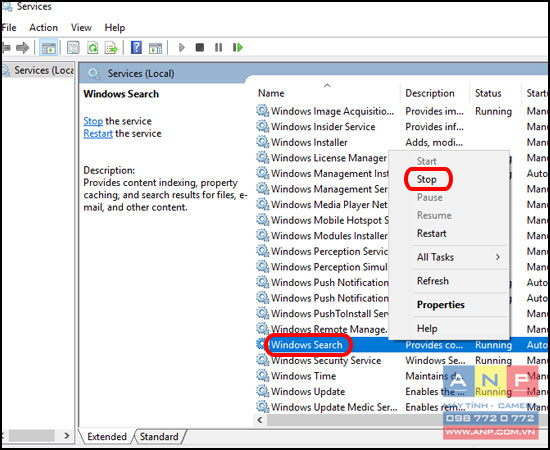Click gear icon beside Windows Security Service
Screen dimensions: 550x450
[x=262, y=360]
